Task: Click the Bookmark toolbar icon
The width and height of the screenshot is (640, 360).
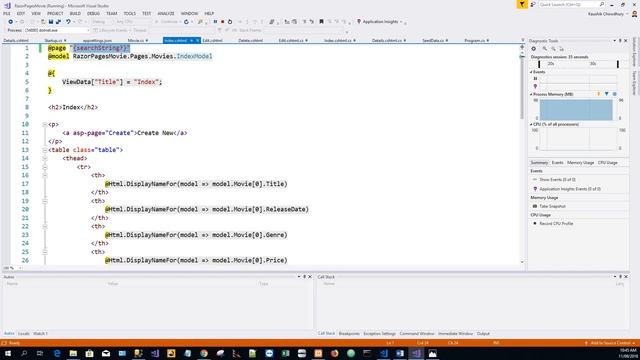Action: pos(321,22)
